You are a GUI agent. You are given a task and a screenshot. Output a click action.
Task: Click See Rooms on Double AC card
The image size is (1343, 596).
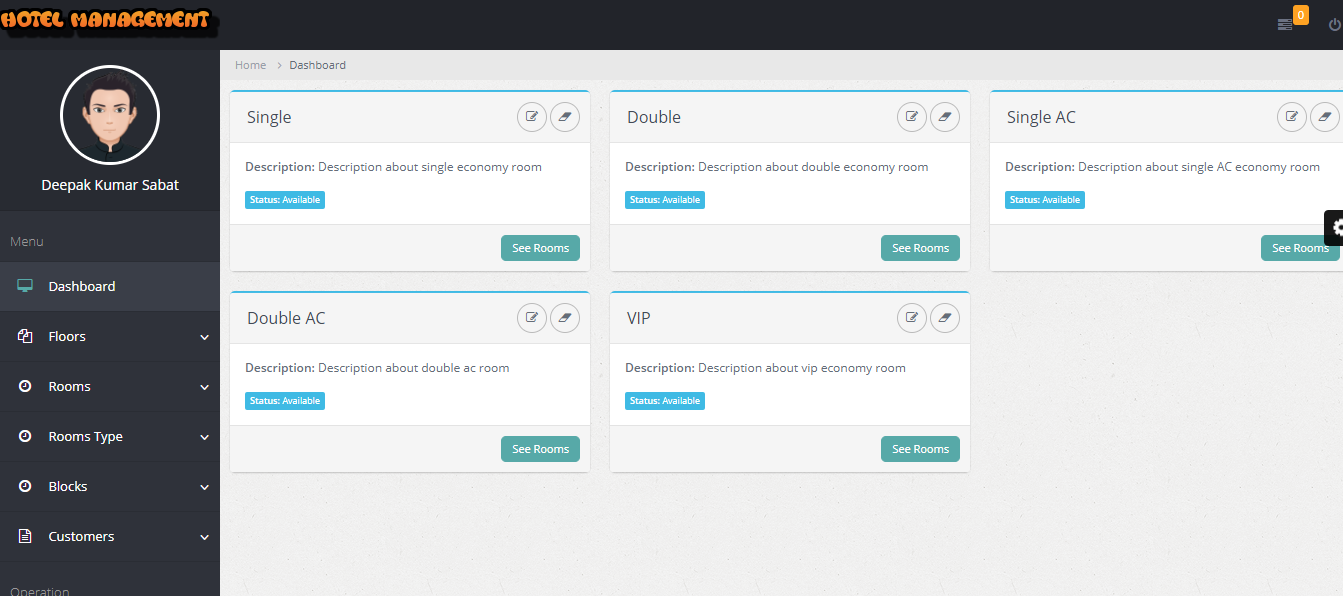[x=540, y=449]
